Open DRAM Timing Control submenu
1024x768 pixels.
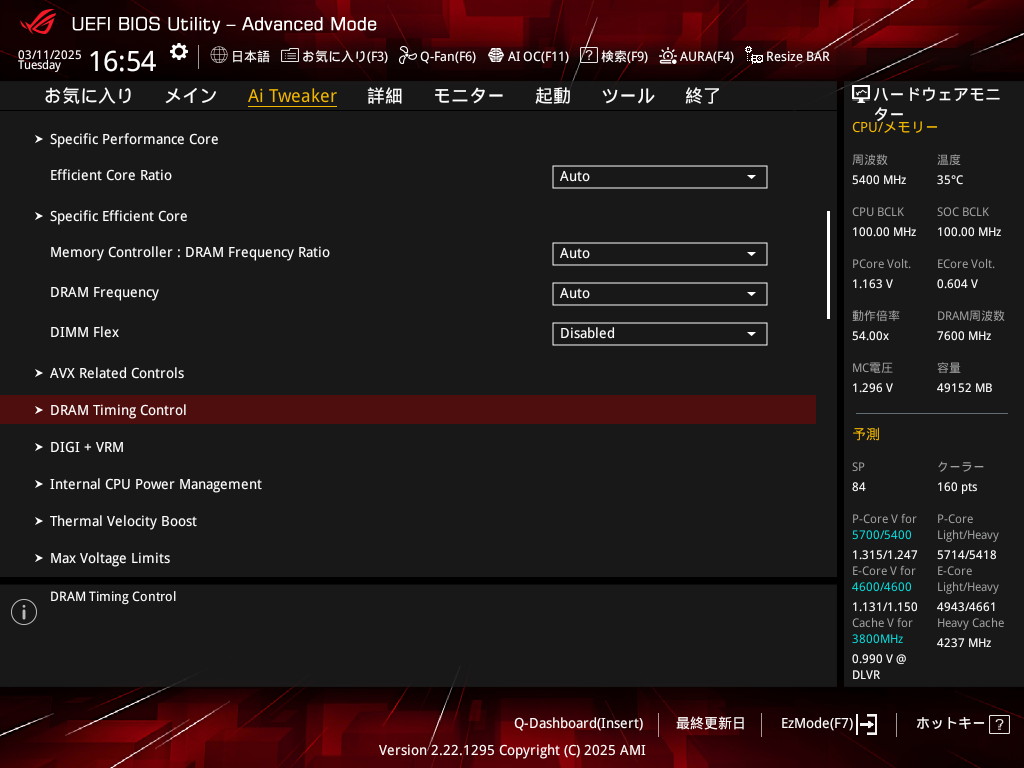coord(408,409)
